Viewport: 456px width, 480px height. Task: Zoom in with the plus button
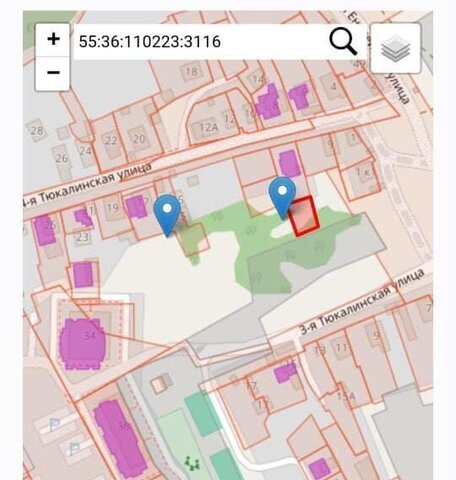point(53,40)
